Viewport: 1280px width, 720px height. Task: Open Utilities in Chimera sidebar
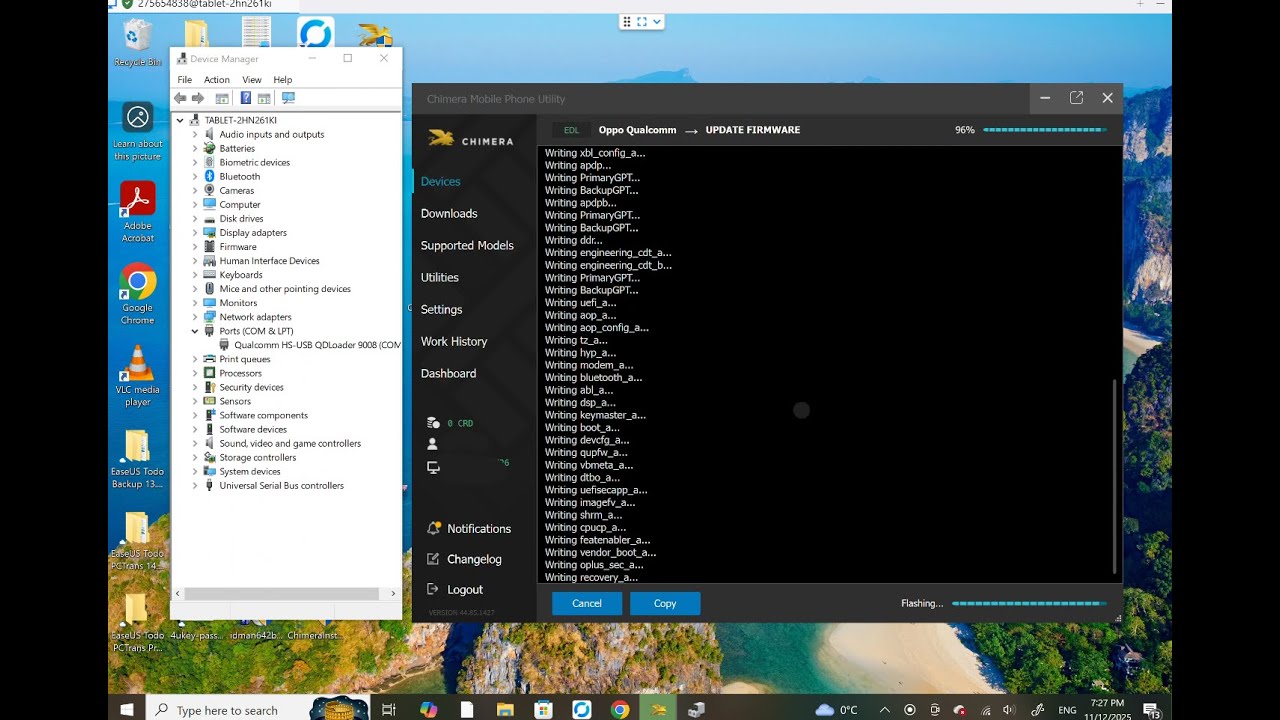pyautogui.click(x=440, y=277)
